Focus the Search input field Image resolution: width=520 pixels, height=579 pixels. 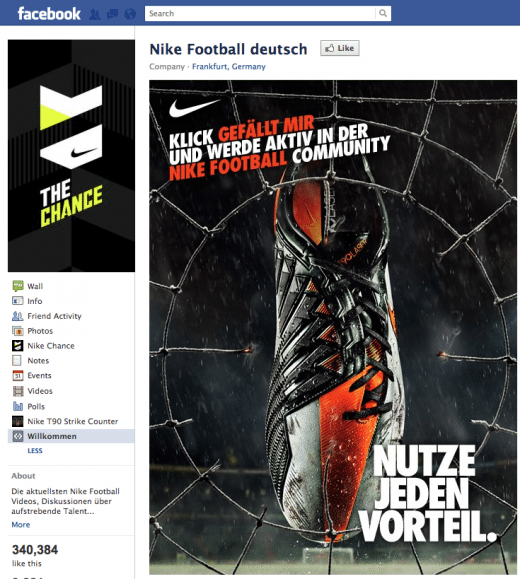[x=260, y=13]
